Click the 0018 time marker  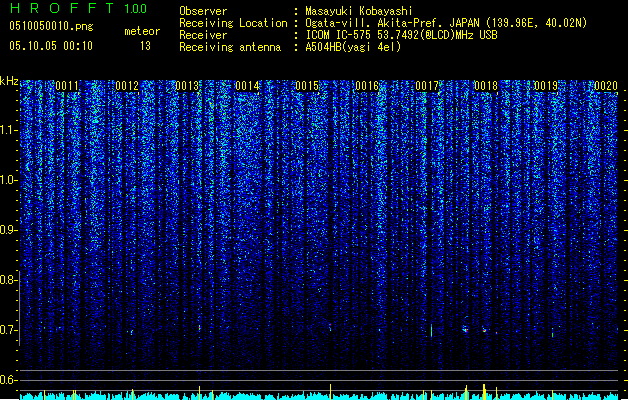pyautogui.click(x=486, y=86)
